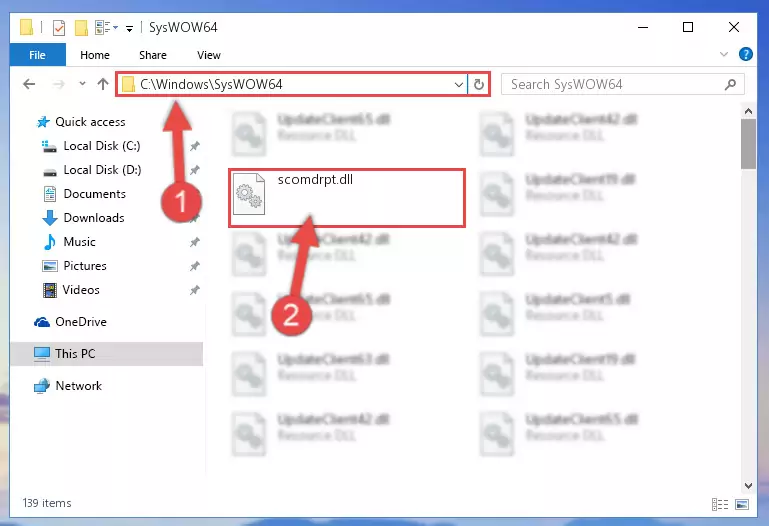Expand the ribbon with the chevron
The height and width of the screenshot is (526, 769).
pos(723,54)
